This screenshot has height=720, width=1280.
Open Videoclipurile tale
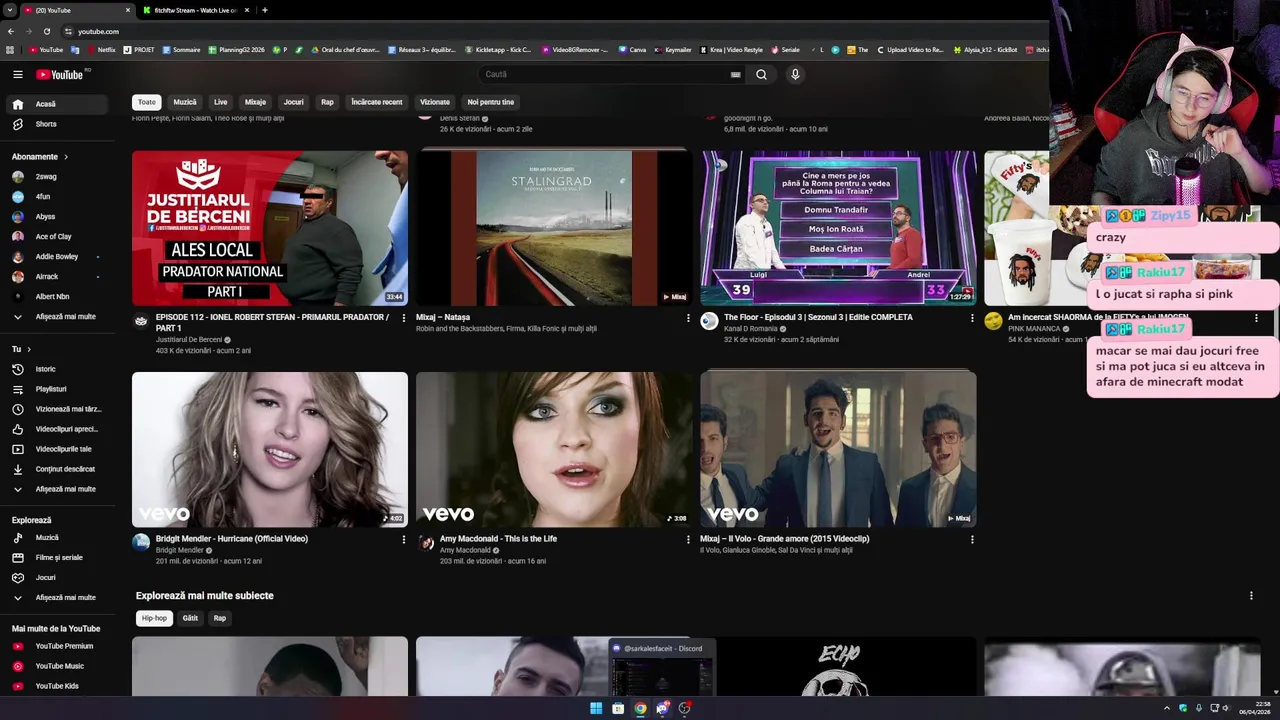coord(57,449)
